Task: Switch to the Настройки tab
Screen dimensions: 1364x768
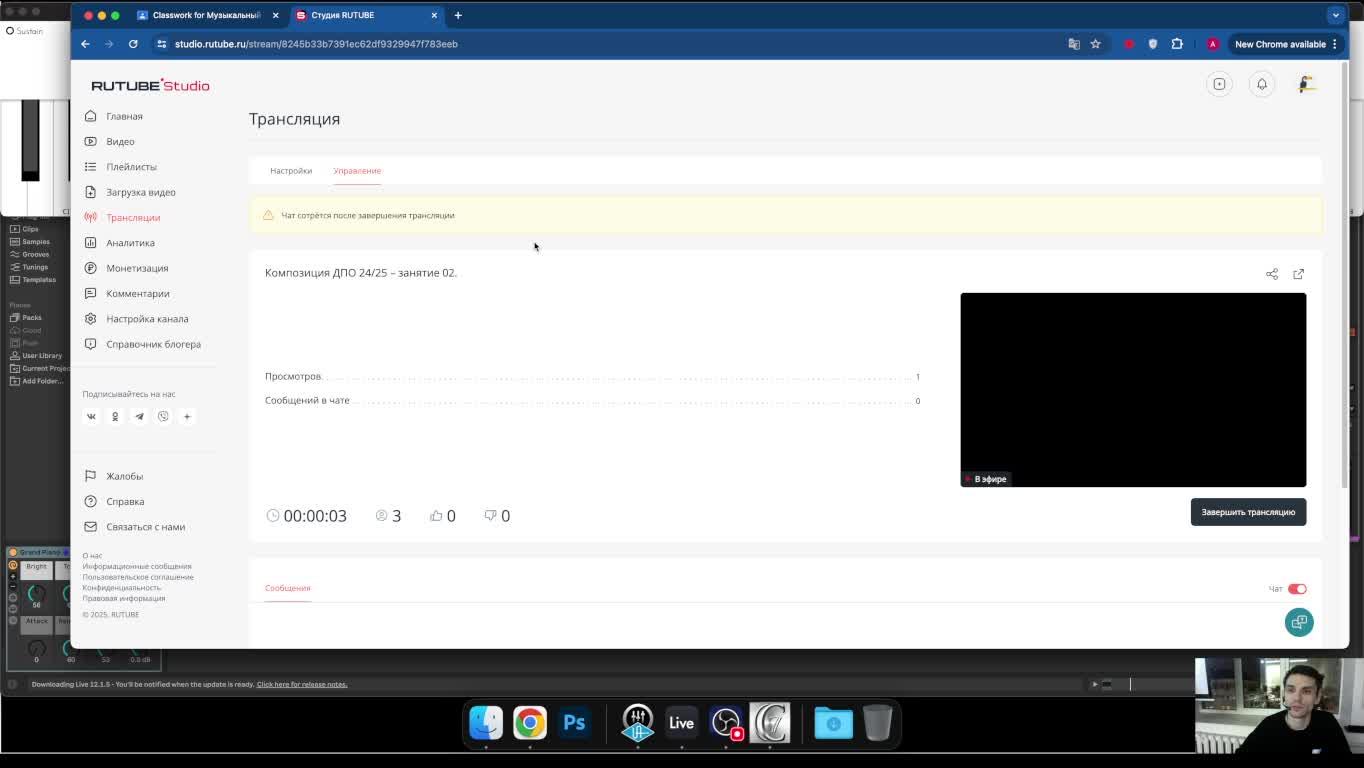Action: pyautogui.click(x=291, y=171)
